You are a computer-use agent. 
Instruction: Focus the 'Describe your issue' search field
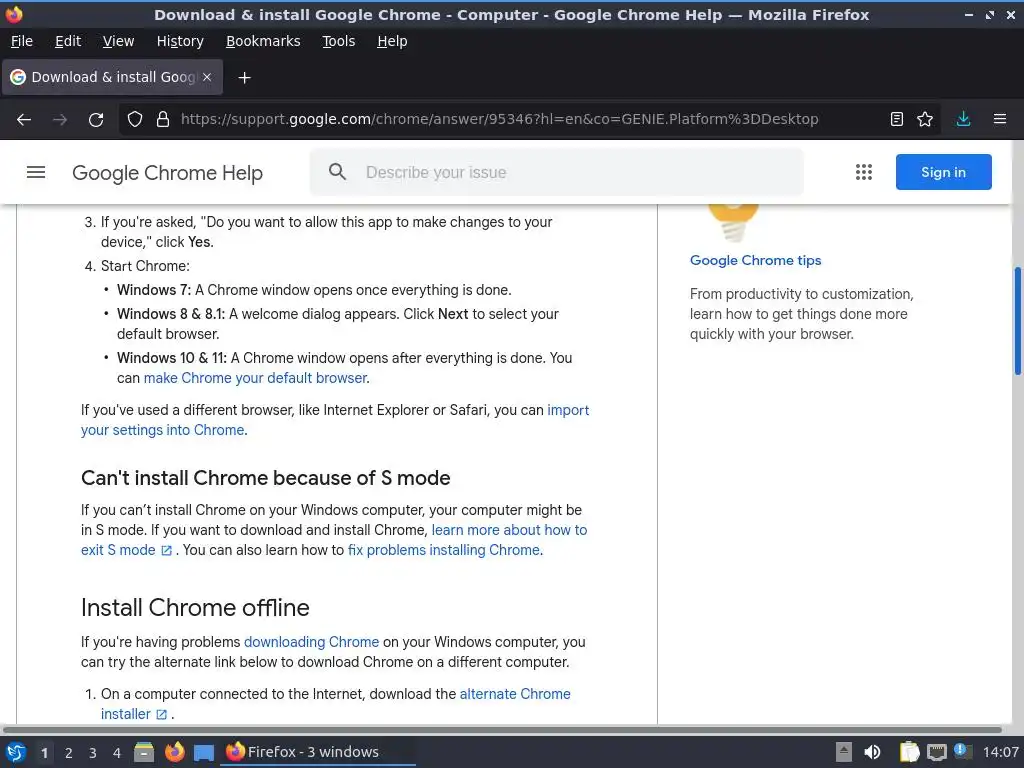click(x=556, y=172)
